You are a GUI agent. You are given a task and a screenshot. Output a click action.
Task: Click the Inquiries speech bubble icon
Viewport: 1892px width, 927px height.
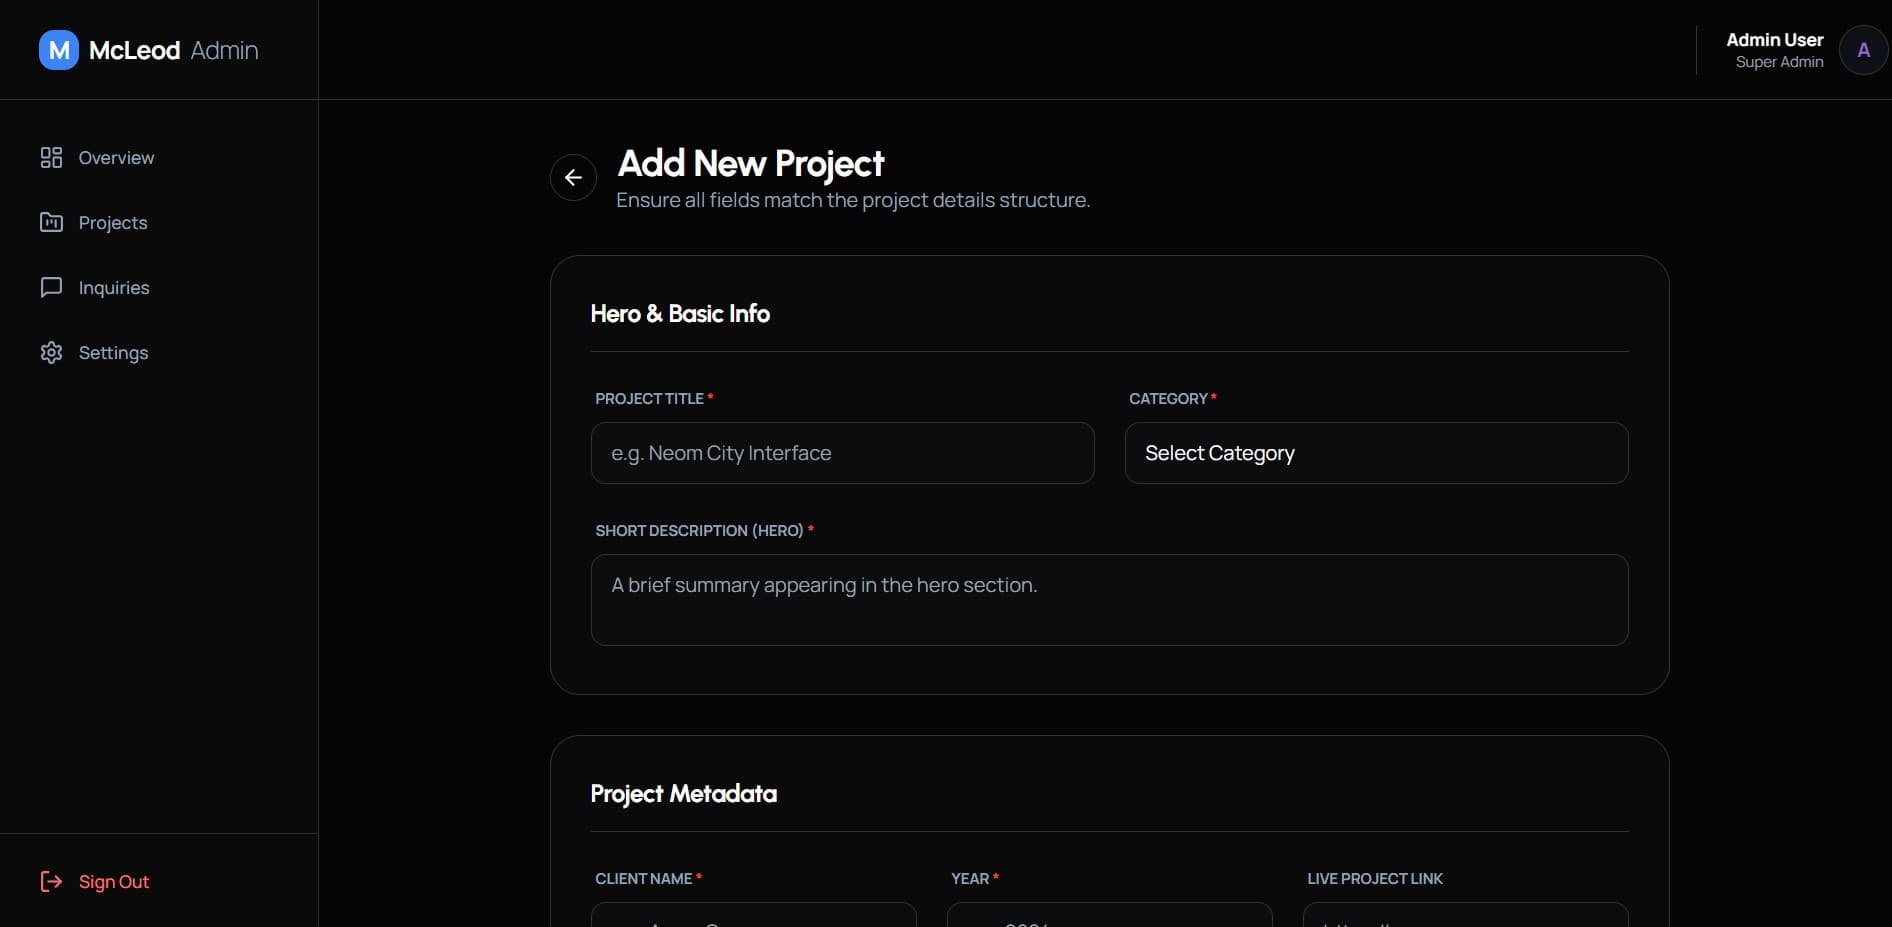pos(51,288)
